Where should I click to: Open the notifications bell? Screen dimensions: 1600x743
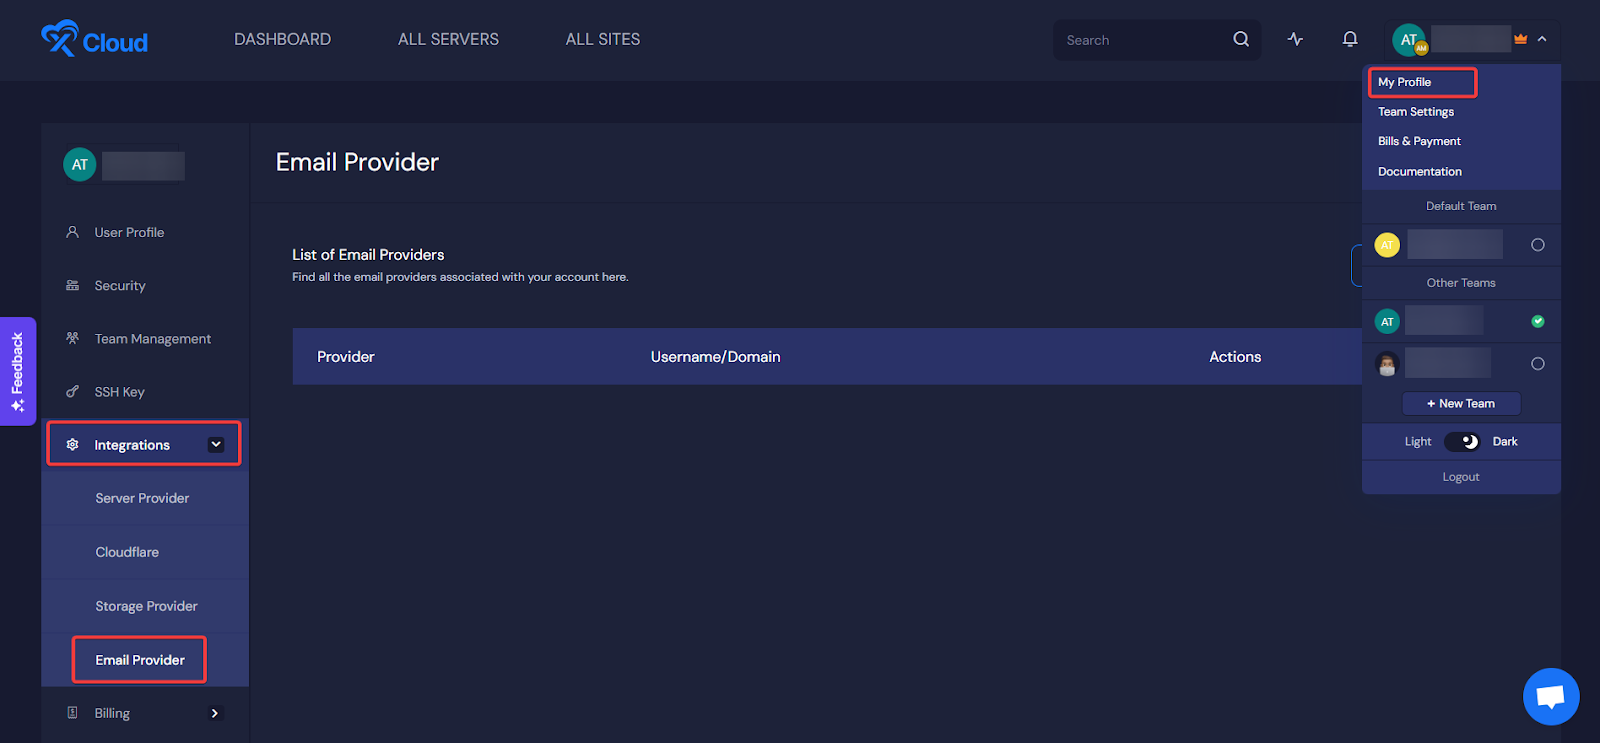(1350, 39)
